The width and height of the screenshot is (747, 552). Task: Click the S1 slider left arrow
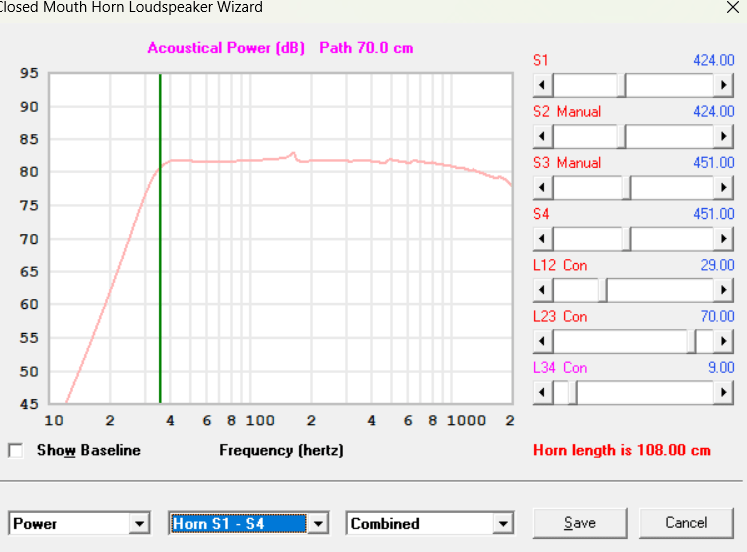point(543,85)
